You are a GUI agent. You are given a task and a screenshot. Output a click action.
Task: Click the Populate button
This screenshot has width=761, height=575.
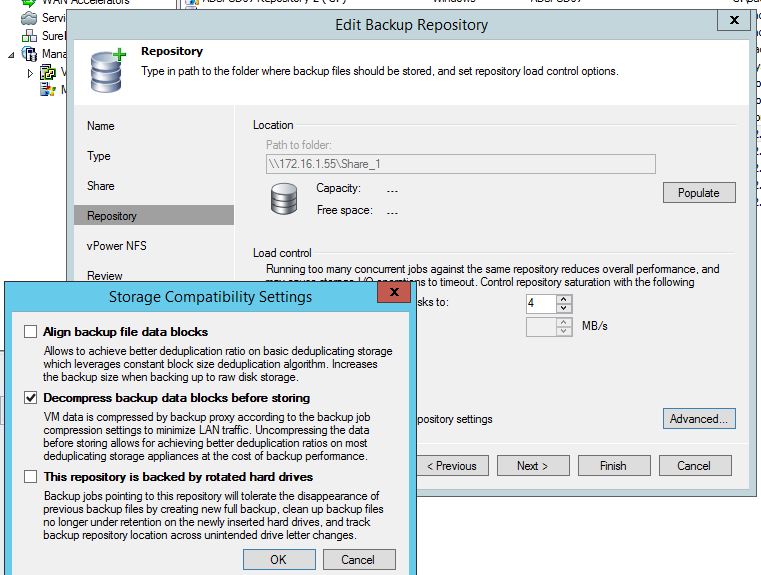(698, 192)
